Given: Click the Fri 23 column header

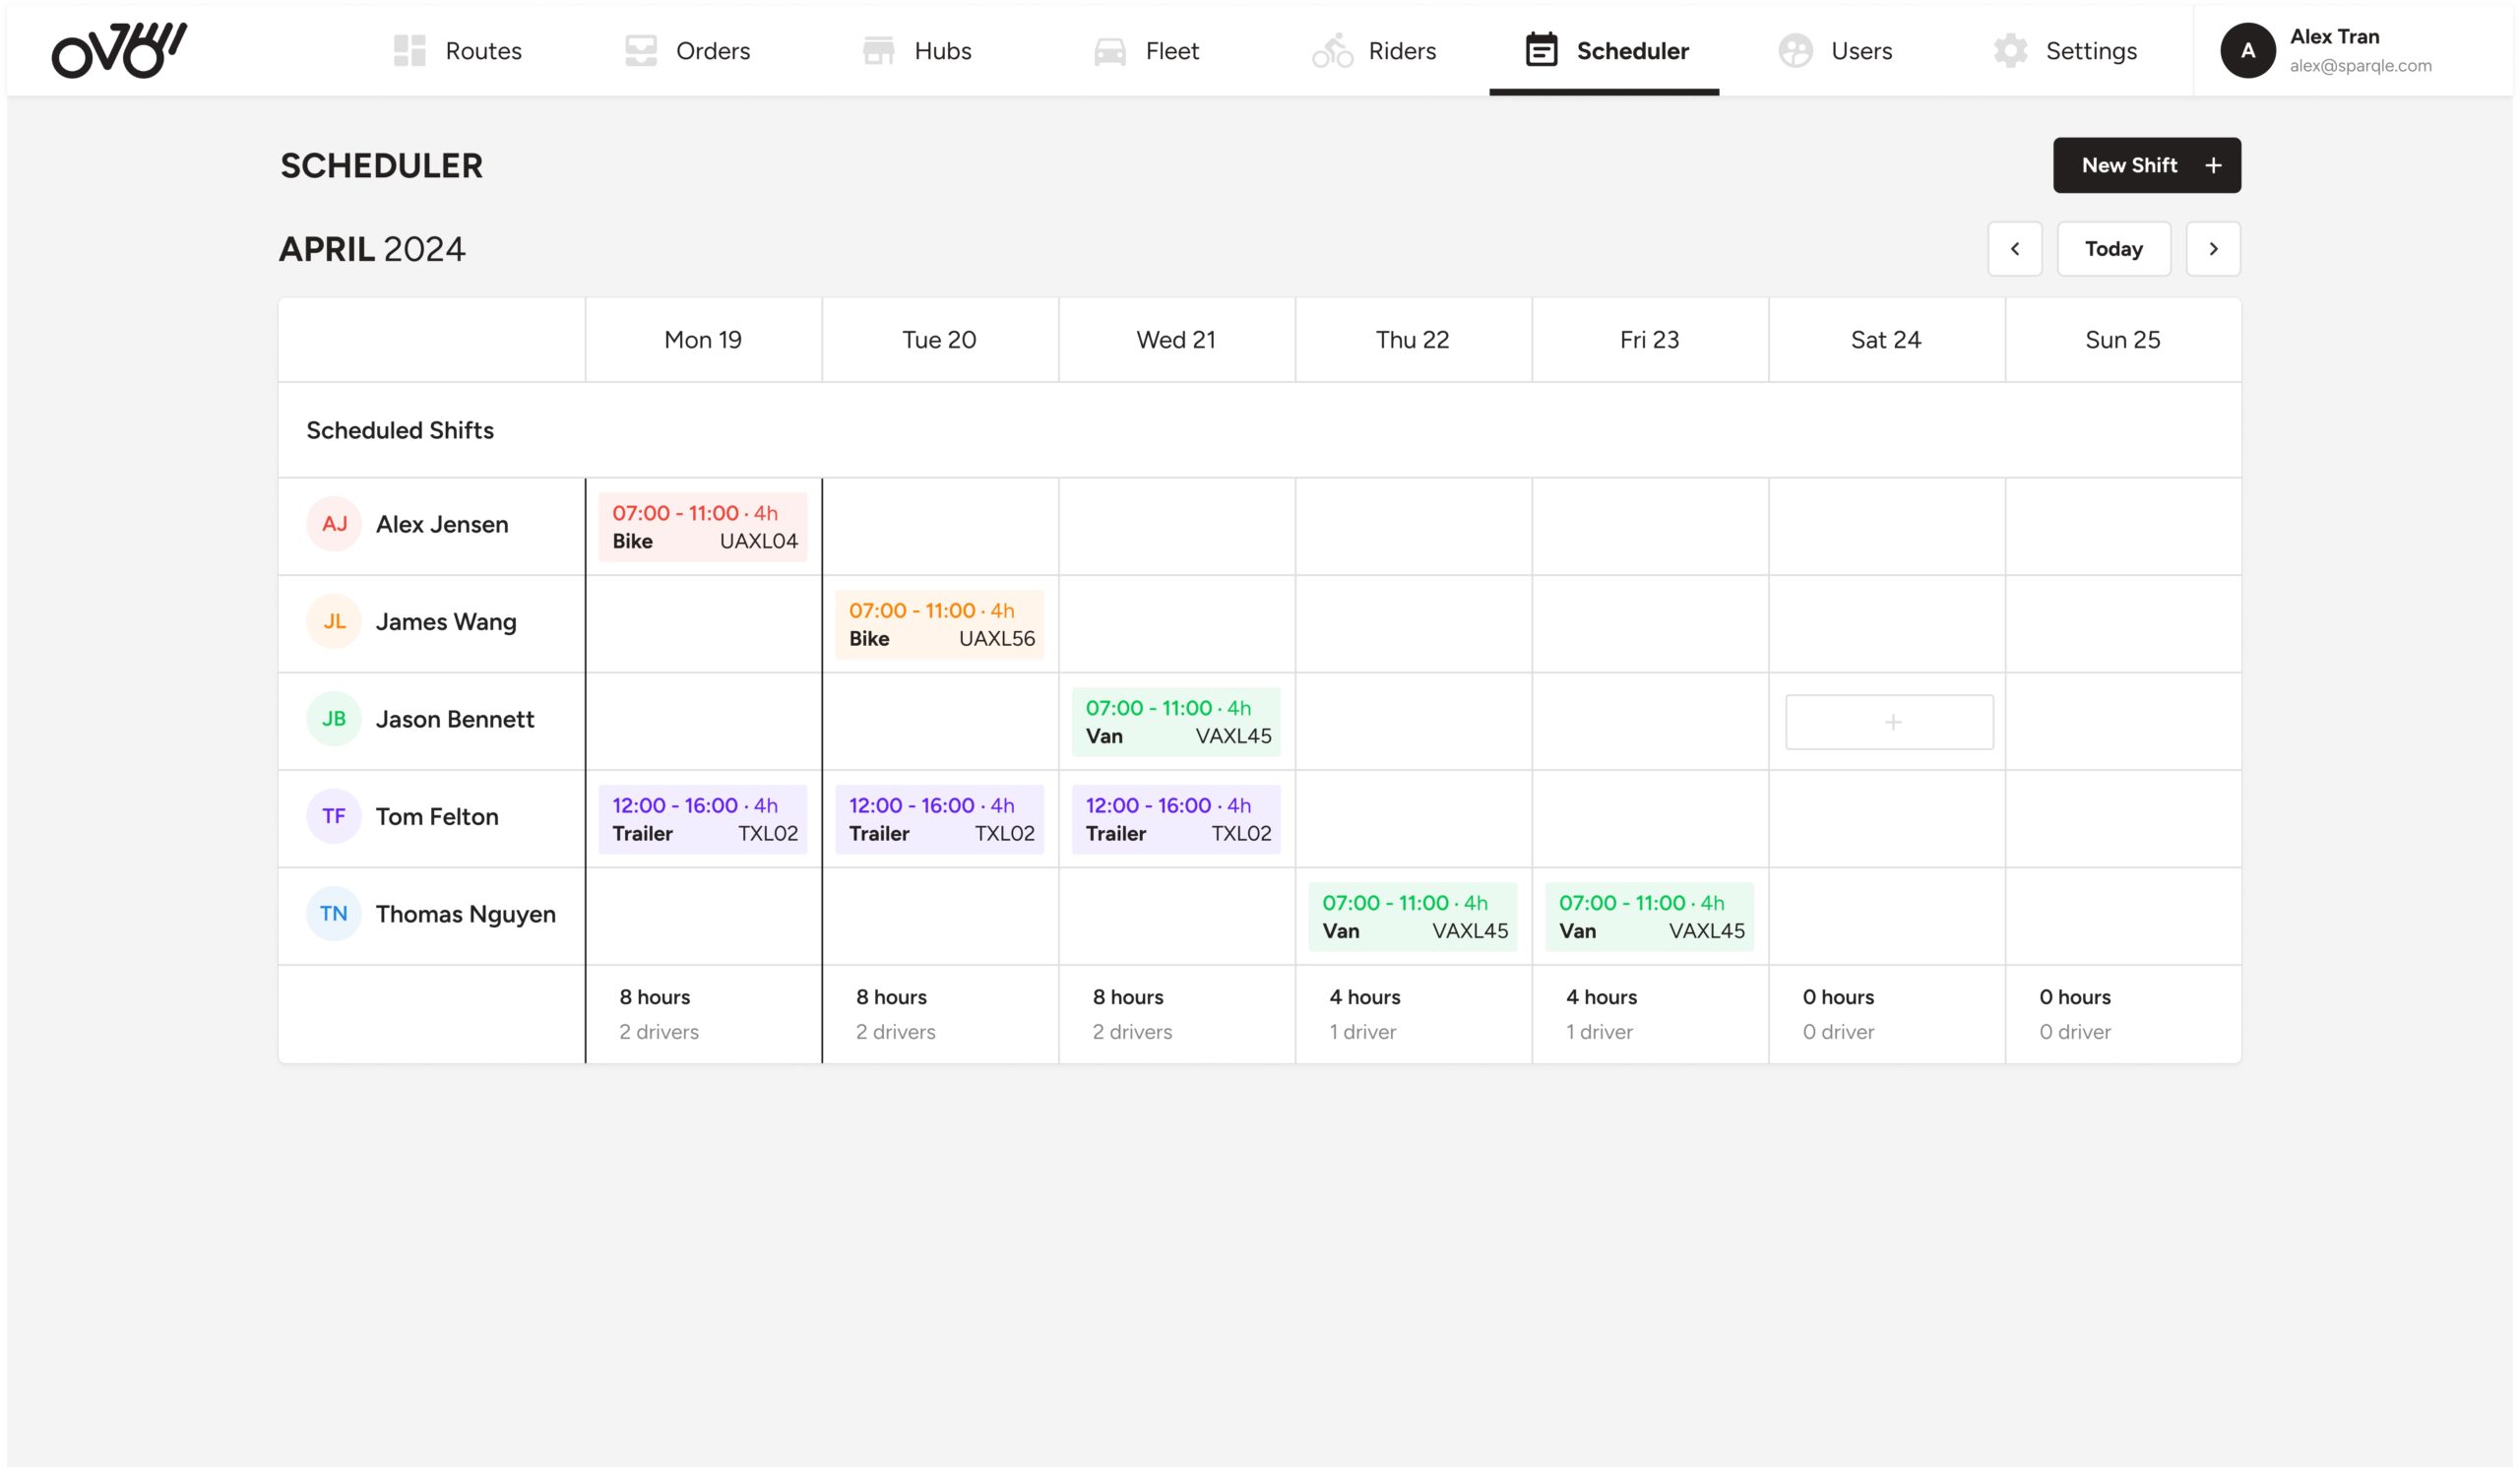Looking at the screenshot, I should pyautogui.click(x=1649, y=340).
